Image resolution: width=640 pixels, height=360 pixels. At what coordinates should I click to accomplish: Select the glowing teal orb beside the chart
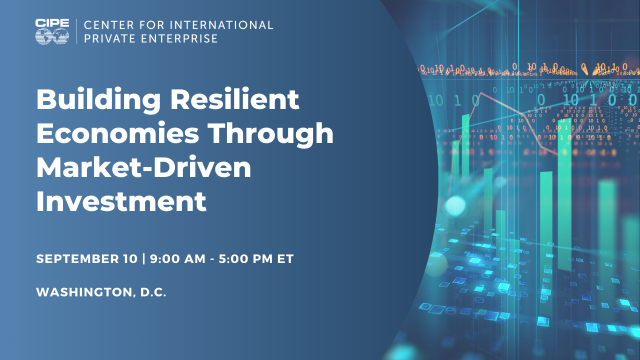coord(454,205)
